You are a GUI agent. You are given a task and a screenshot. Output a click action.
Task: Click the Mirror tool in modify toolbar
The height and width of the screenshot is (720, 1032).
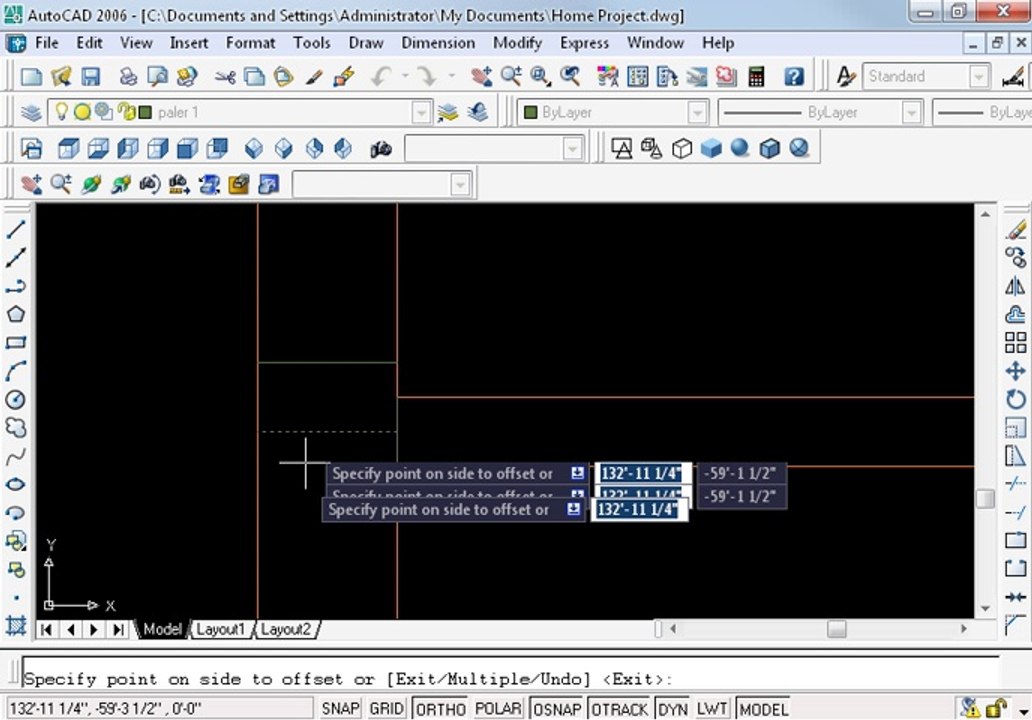[1016, 286]
